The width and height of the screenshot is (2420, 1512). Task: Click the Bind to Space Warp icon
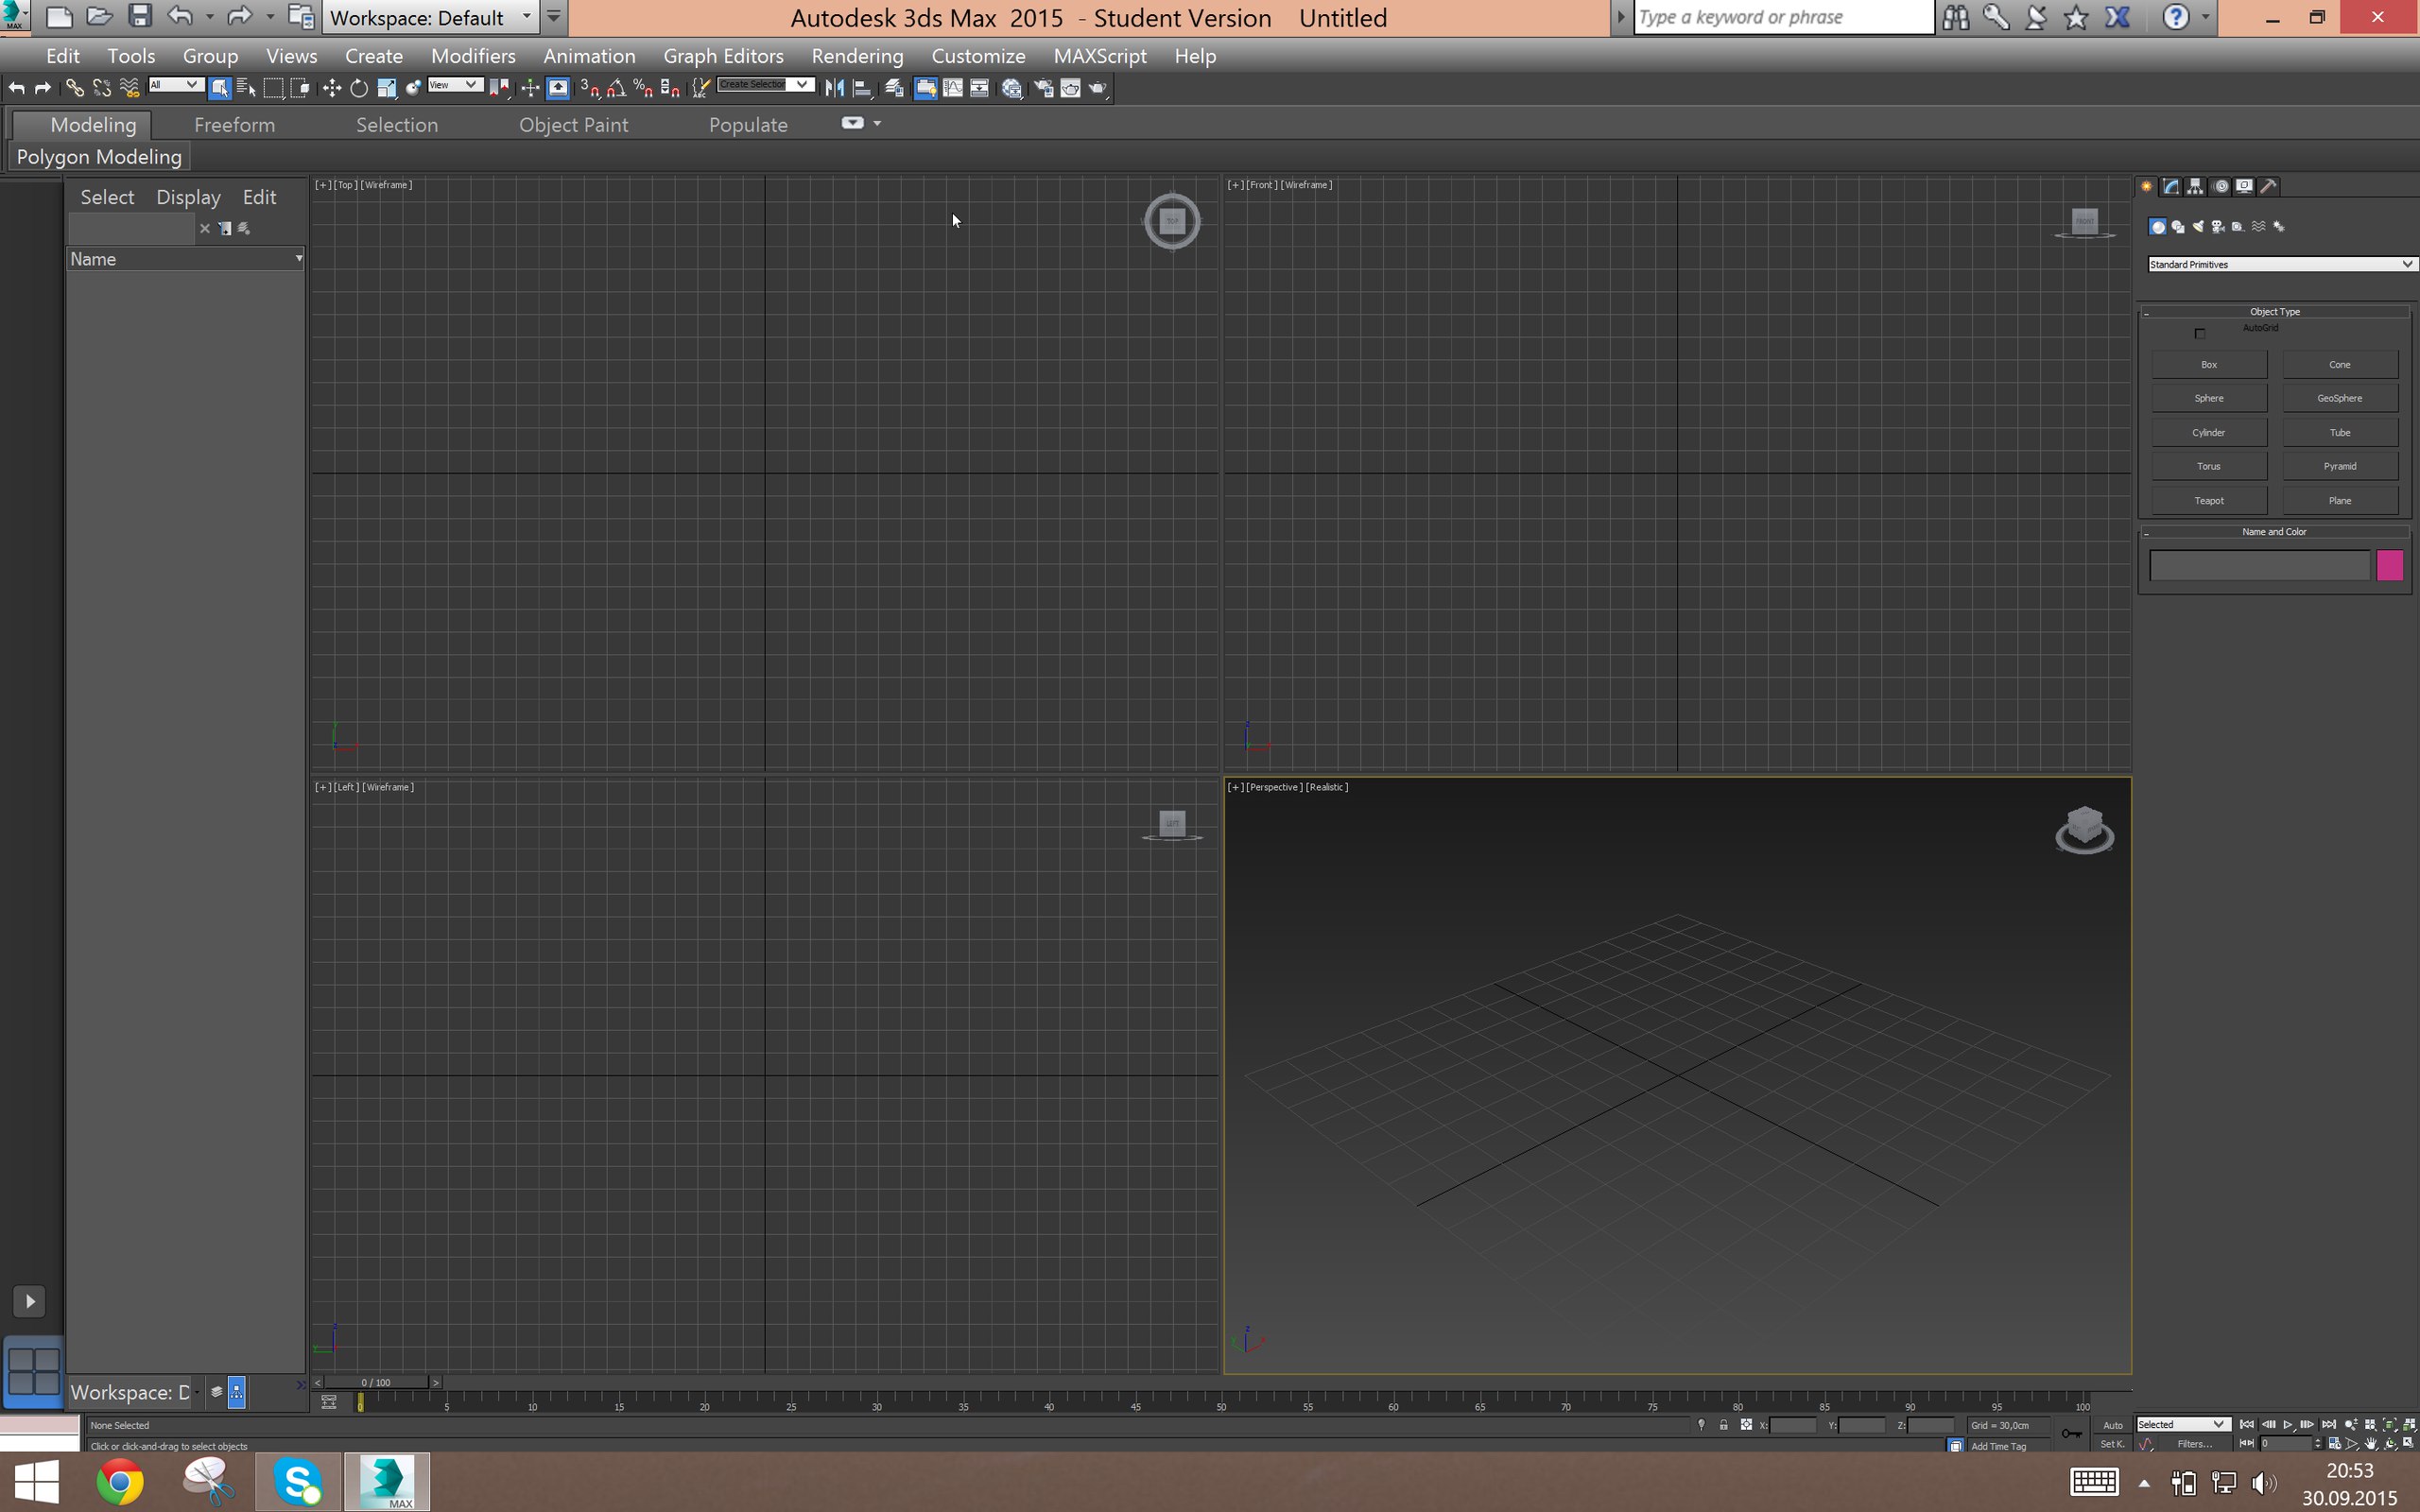pos(129,88)
